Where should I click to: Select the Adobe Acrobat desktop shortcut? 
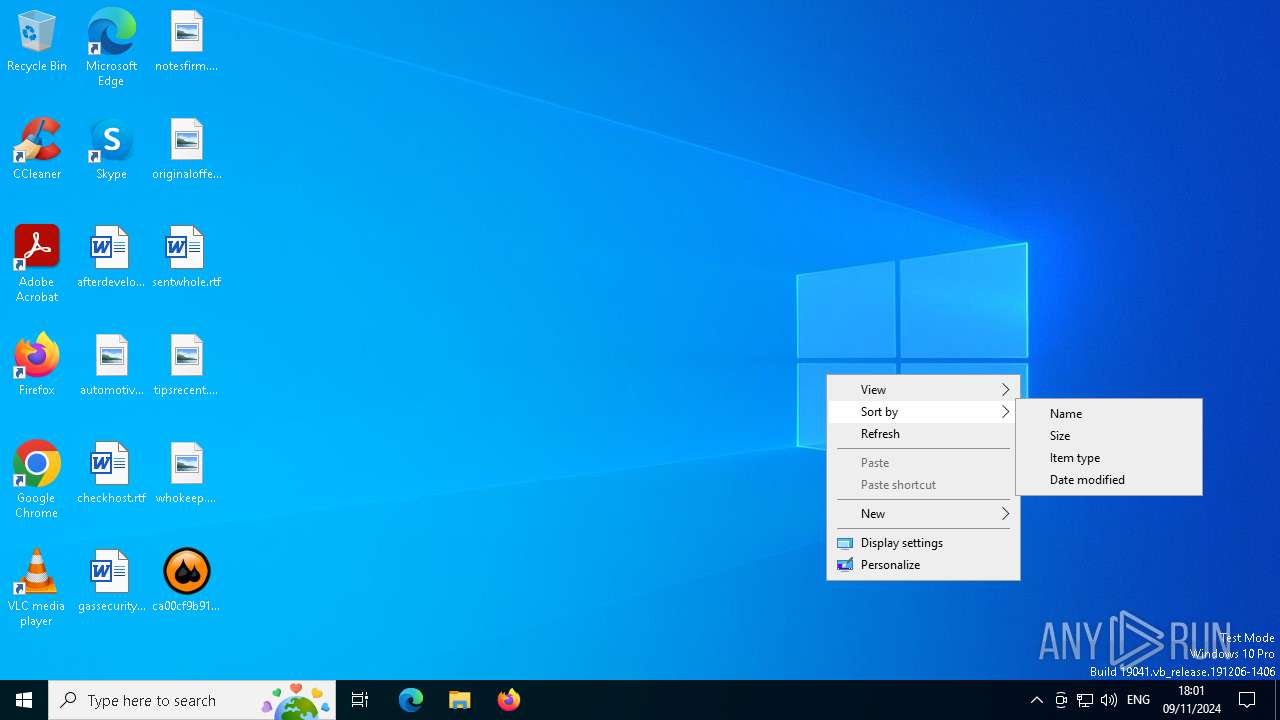[37, 264]
